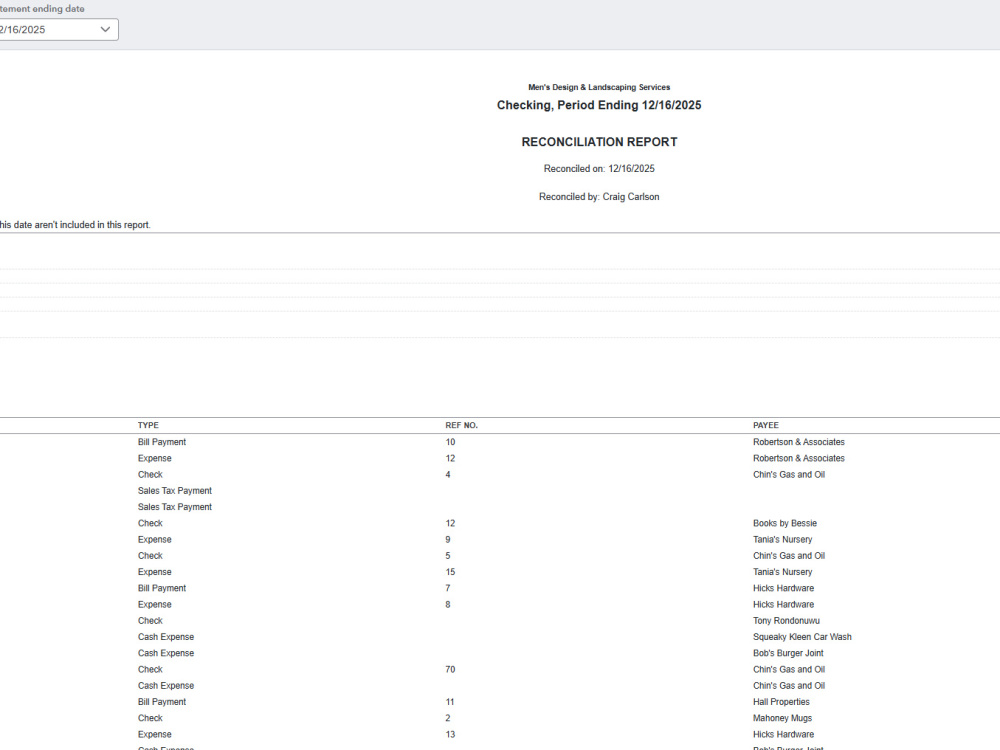Select Check type in Tony Rondonuwu row
This screenshot has width=1000, height=750.
pos(150,621)
